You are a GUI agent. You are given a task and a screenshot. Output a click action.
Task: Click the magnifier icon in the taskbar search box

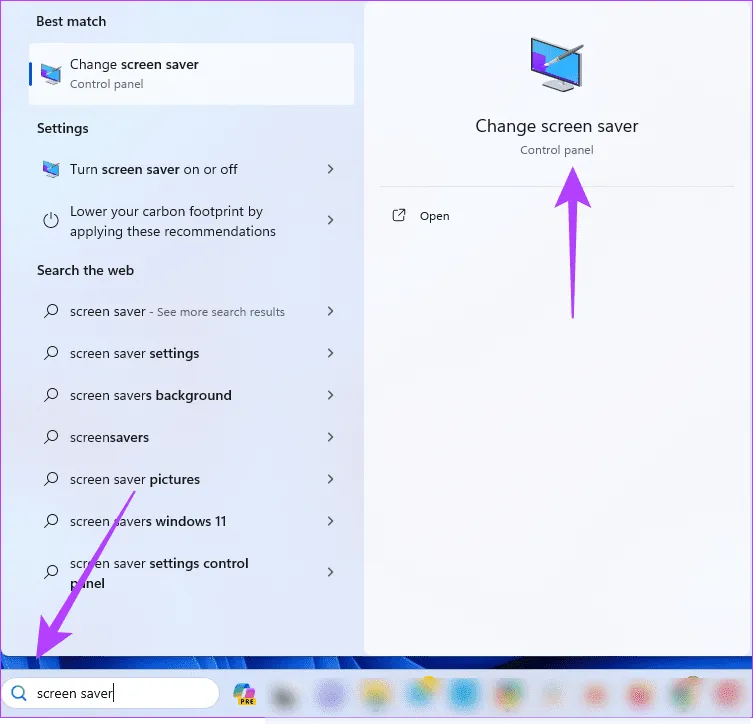coord(19,693)
